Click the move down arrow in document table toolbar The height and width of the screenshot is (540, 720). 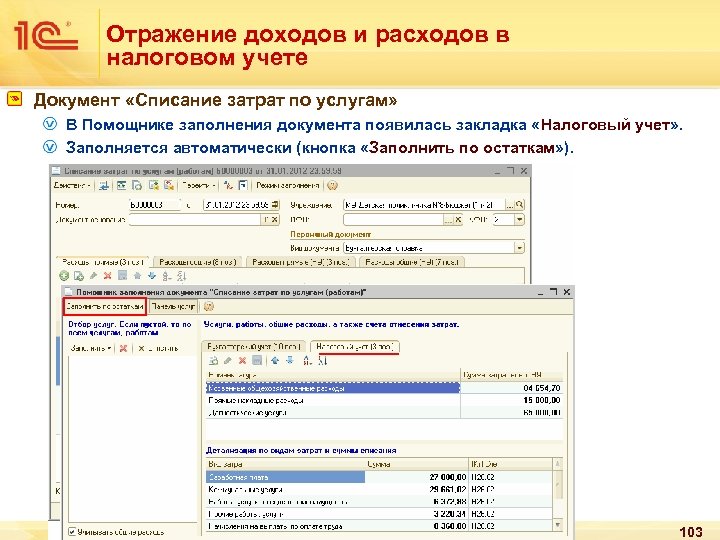coord(152,276)
